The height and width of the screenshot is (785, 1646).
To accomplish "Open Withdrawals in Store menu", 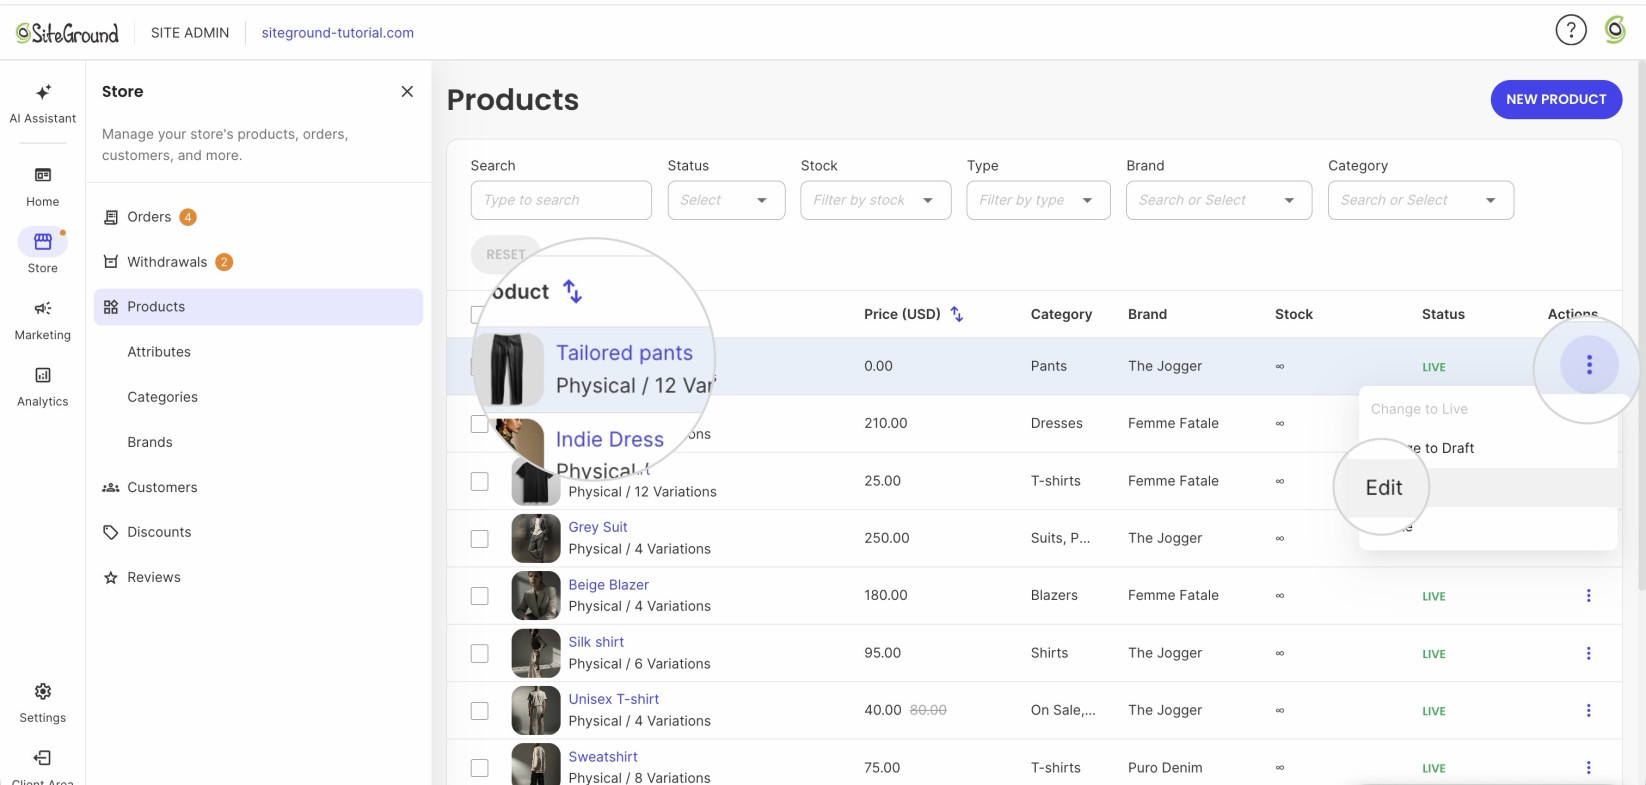I will pyautogui.click(x=258, y=262).
